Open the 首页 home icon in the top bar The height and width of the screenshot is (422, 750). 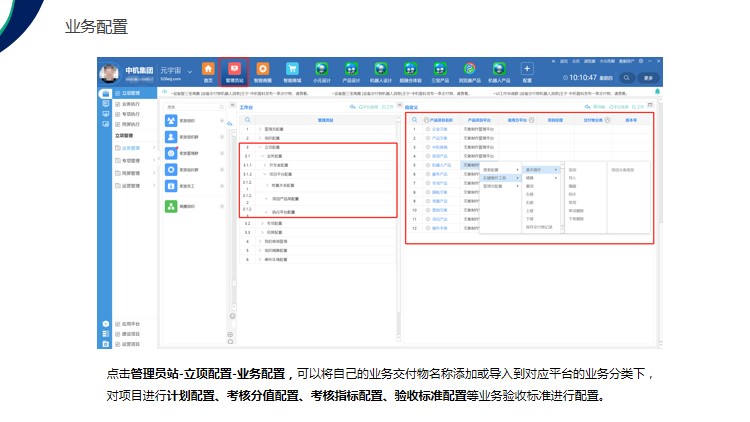(208, 69)
